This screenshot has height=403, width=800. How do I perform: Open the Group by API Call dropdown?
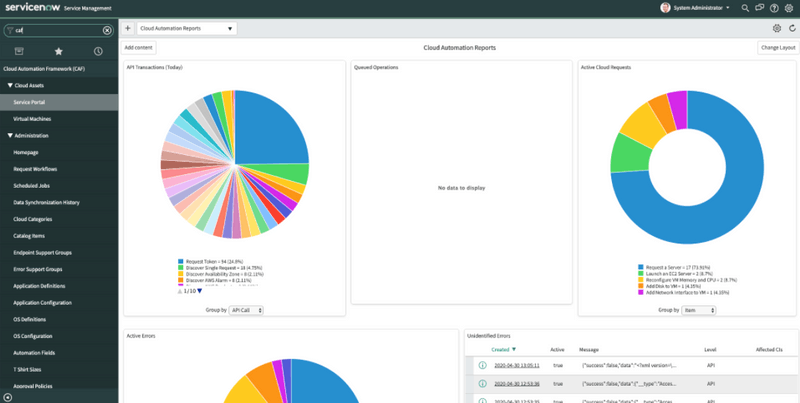(x=247, y=311)
